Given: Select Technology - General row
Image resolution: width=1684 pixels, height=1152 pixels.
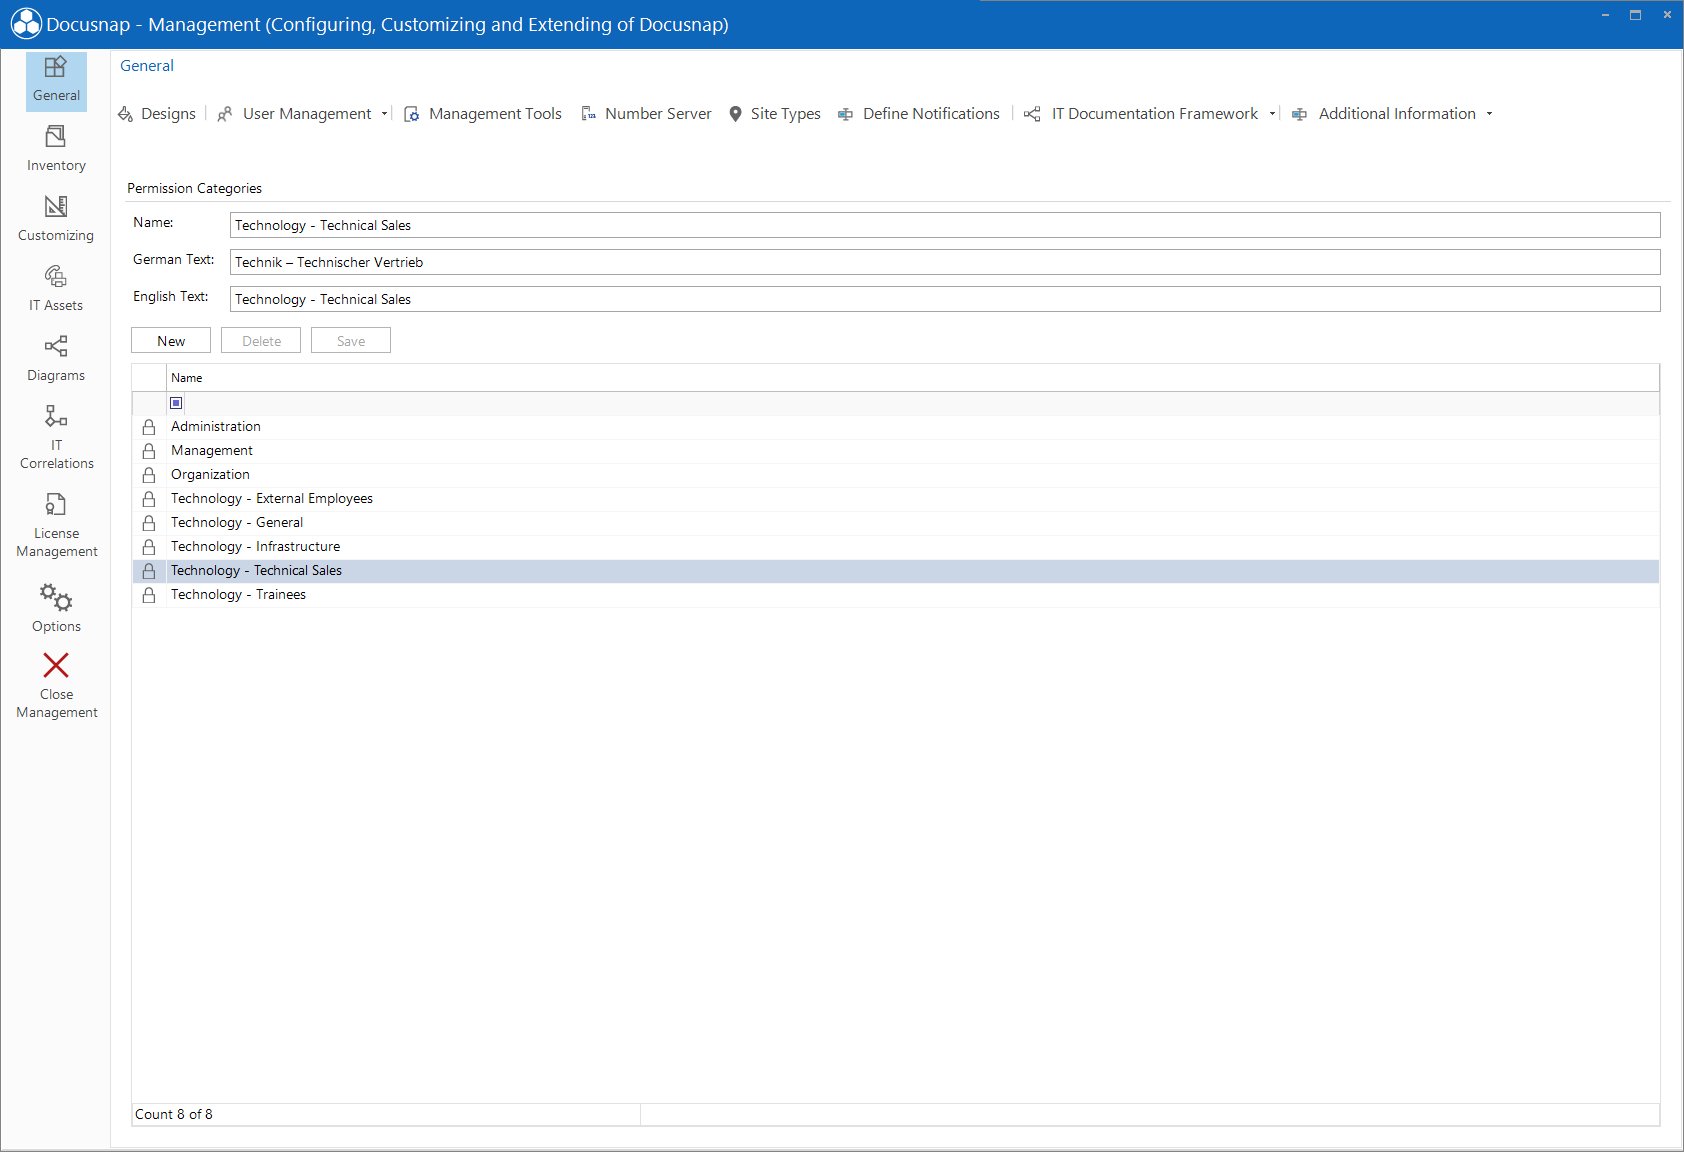Looking at the screenshot, I should (895, 523).
